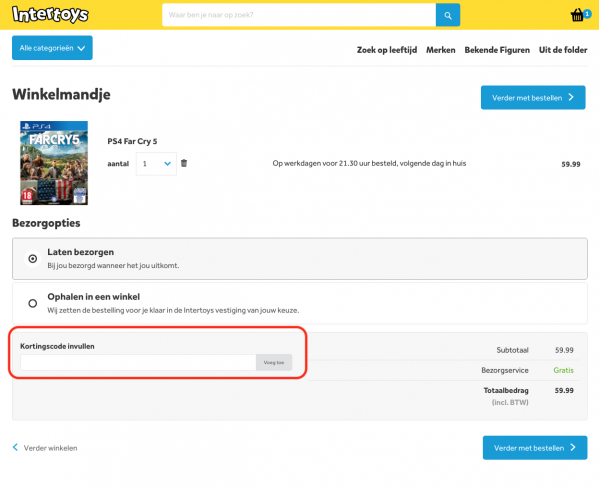Open Uit de folder menu item
Screen dimensions: 599x489
click(563, 50)
